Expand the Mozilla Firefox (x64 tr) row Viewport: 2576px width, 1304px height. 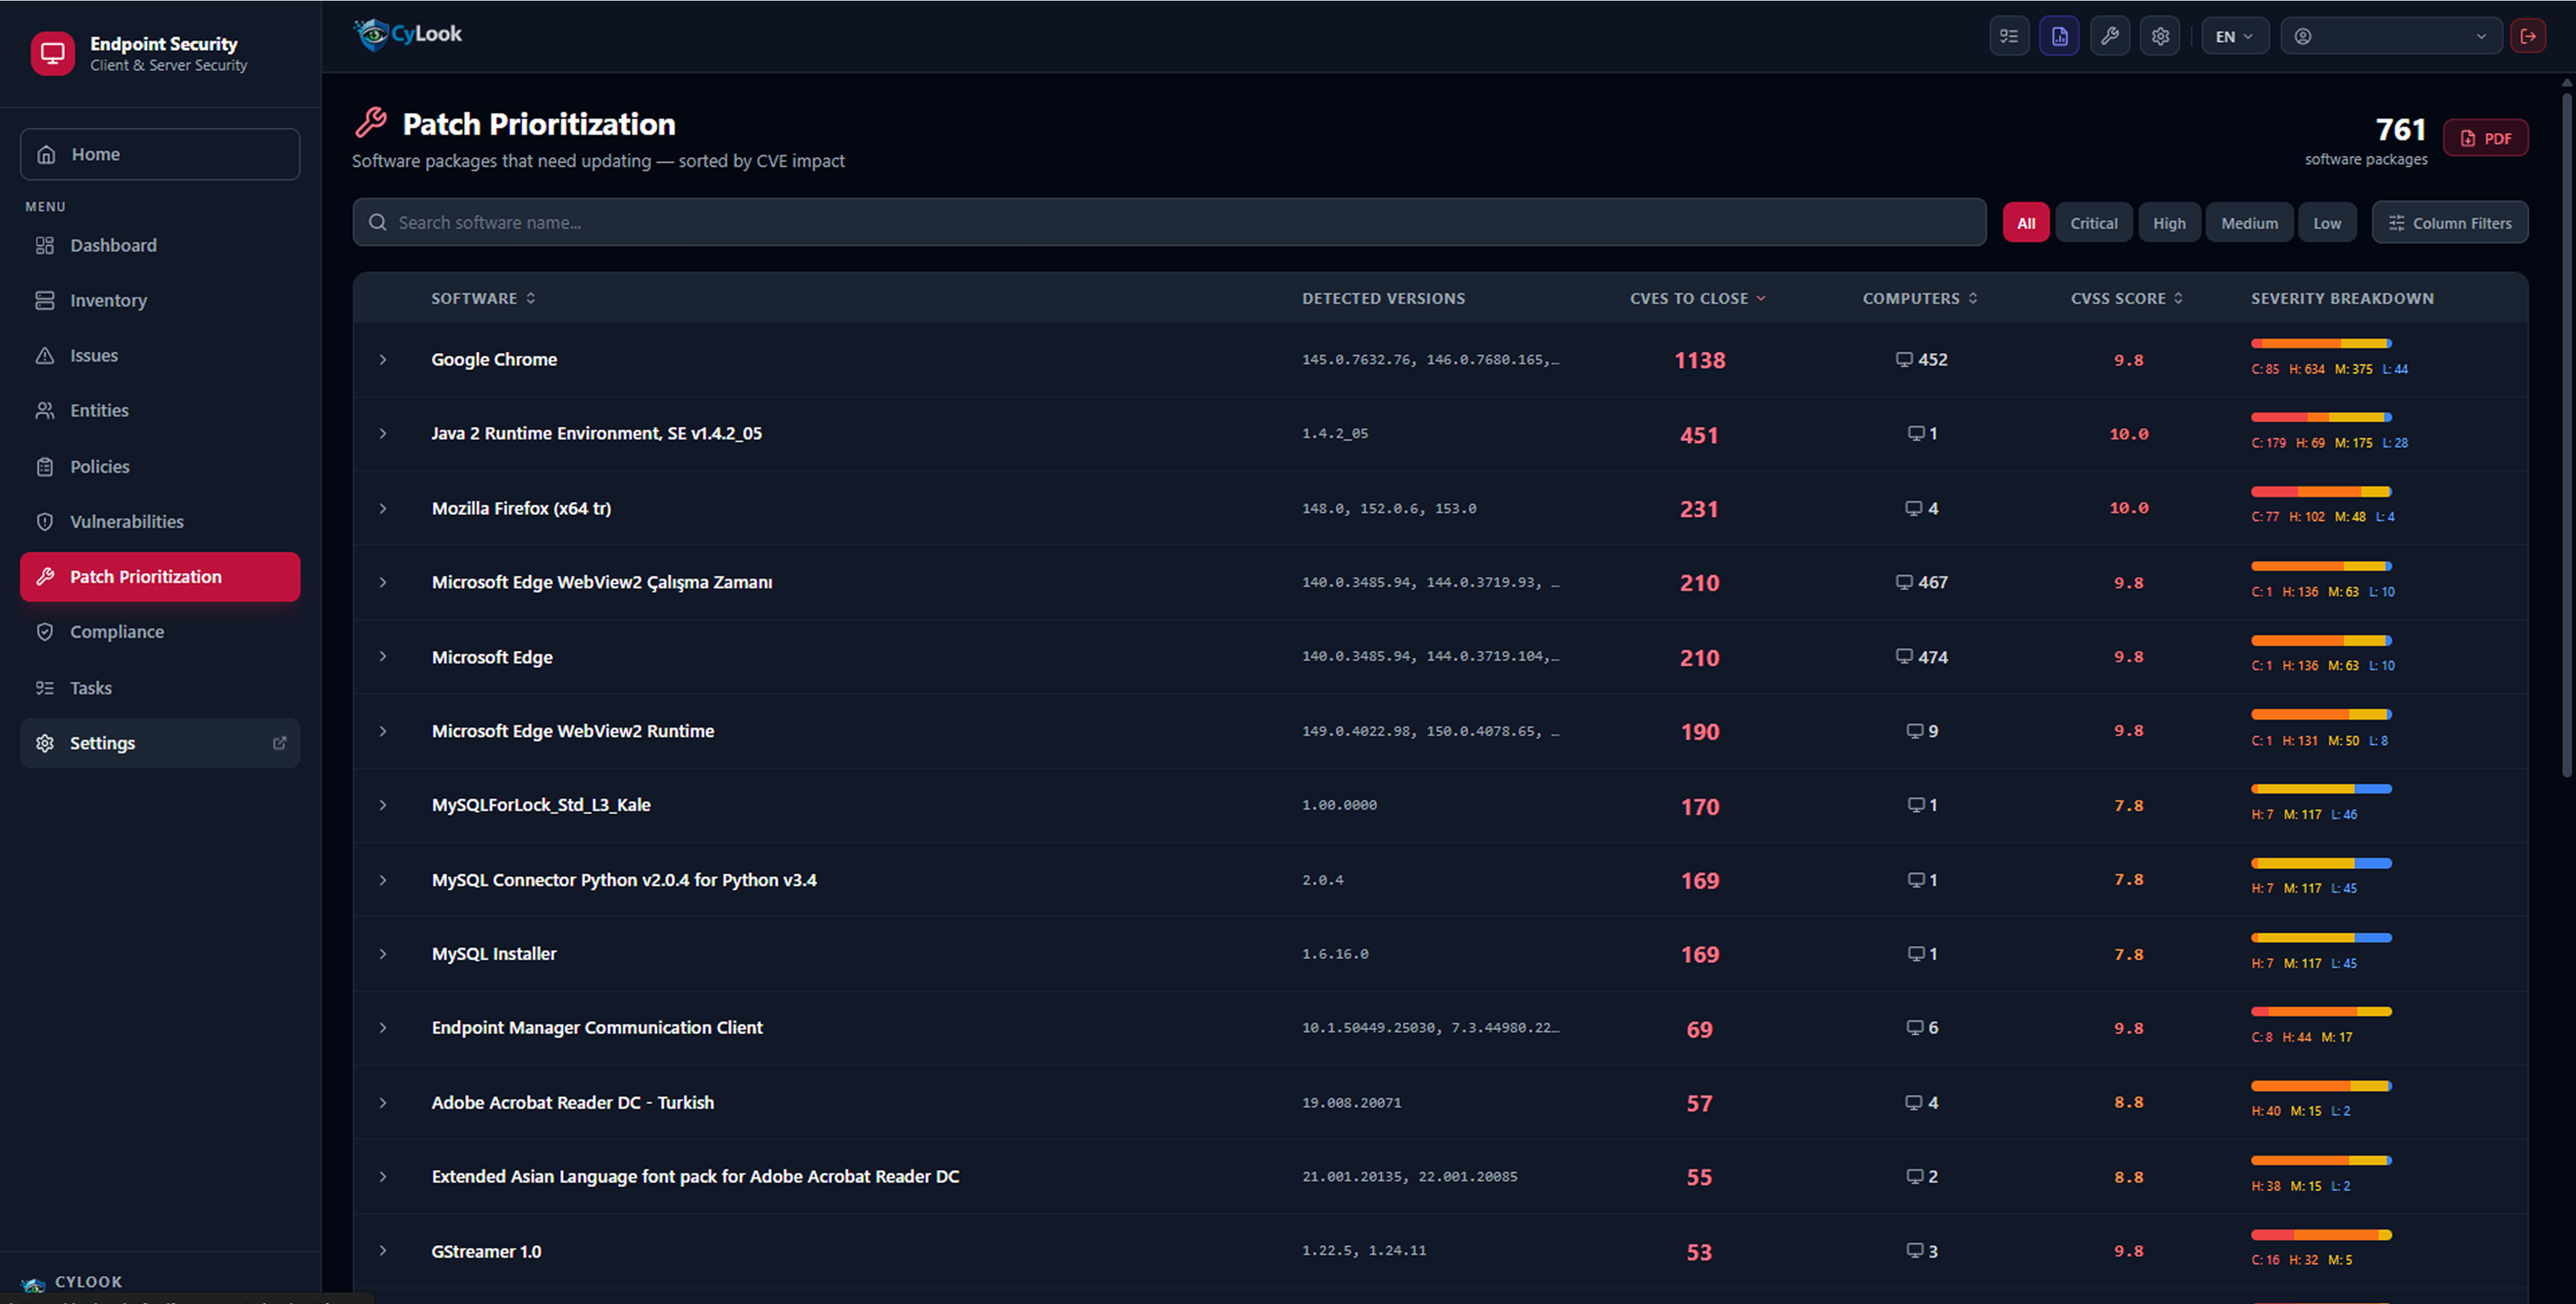pyautogui.click(x=383, y=509)
